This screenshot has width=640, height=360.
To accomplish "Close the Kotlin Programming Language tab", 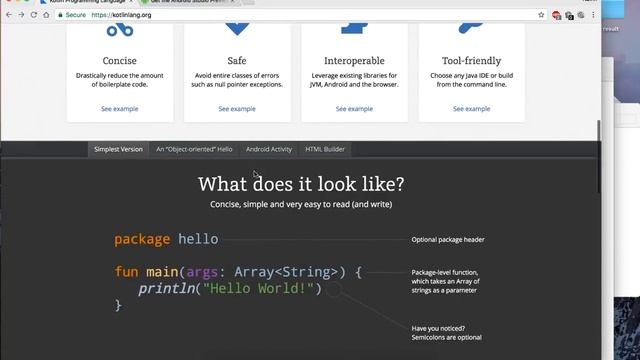I will [131, 2].
